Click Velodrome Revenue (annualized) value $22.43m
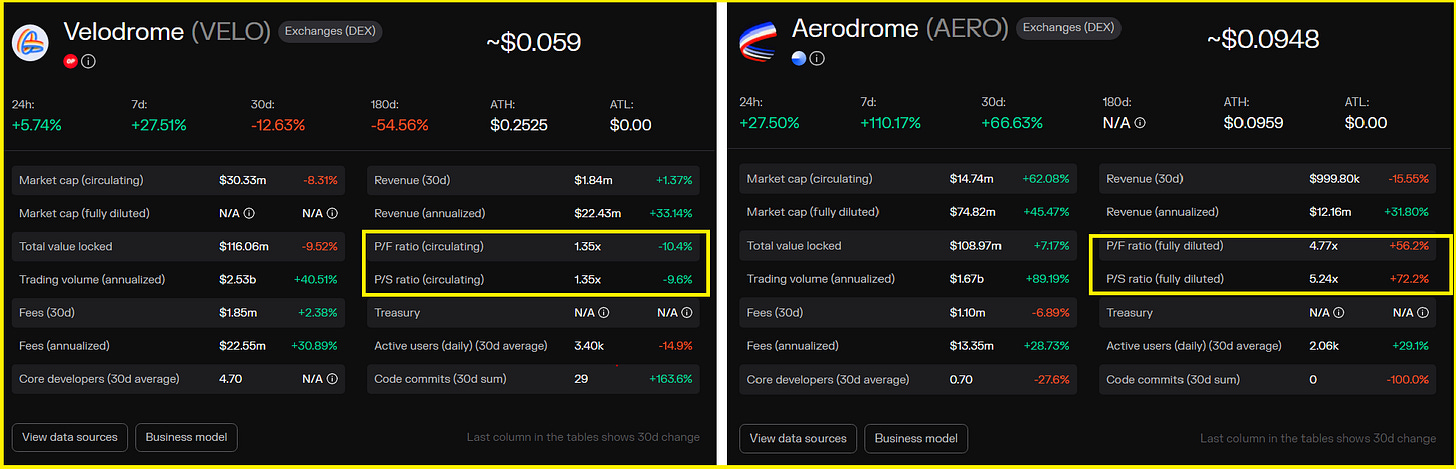Screen dimensions: 1456x469 (598, 213)
